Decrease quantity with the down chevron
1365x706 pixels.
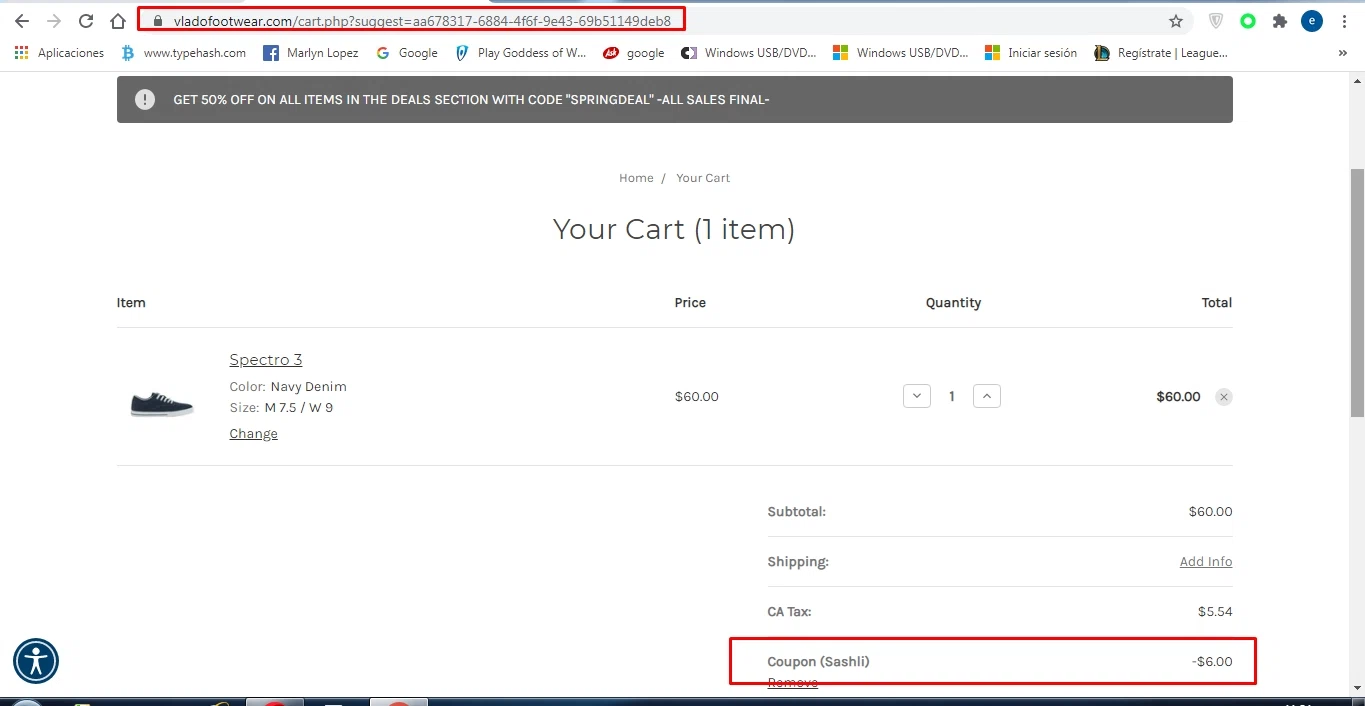click(917, 396)
